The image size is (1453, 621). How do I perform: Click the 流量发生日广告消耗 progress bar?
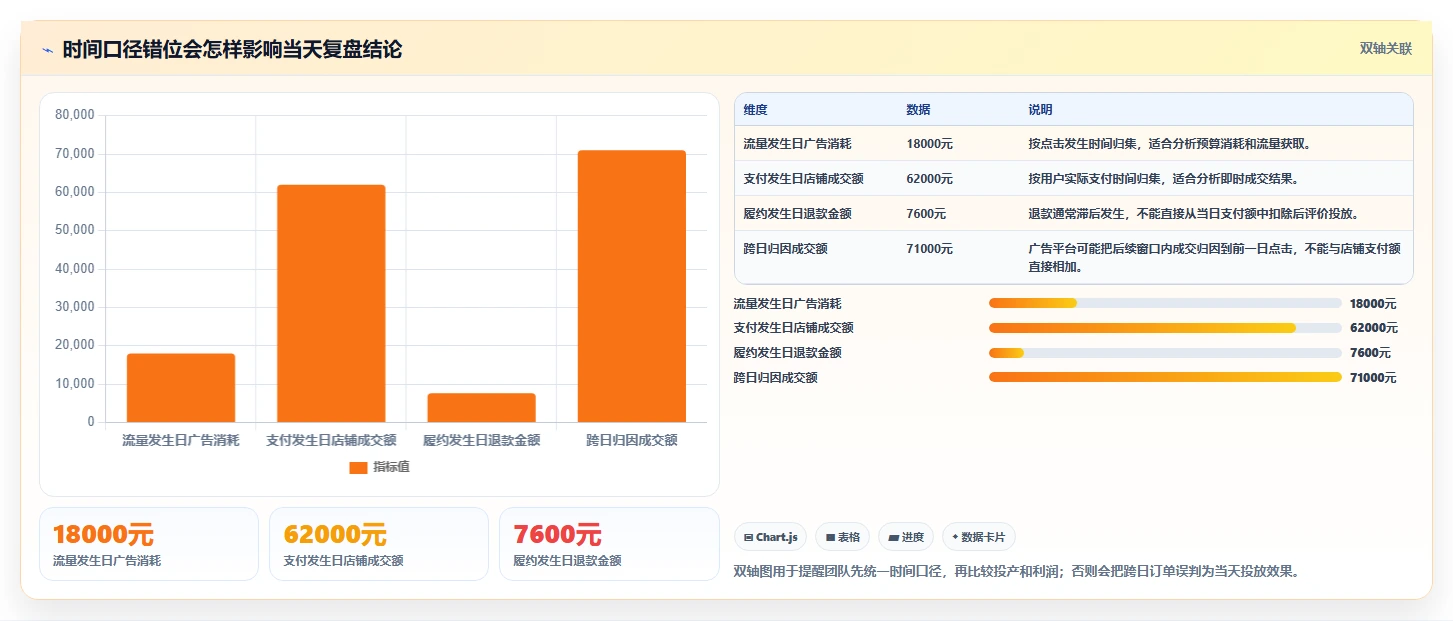click(1165, 303)
